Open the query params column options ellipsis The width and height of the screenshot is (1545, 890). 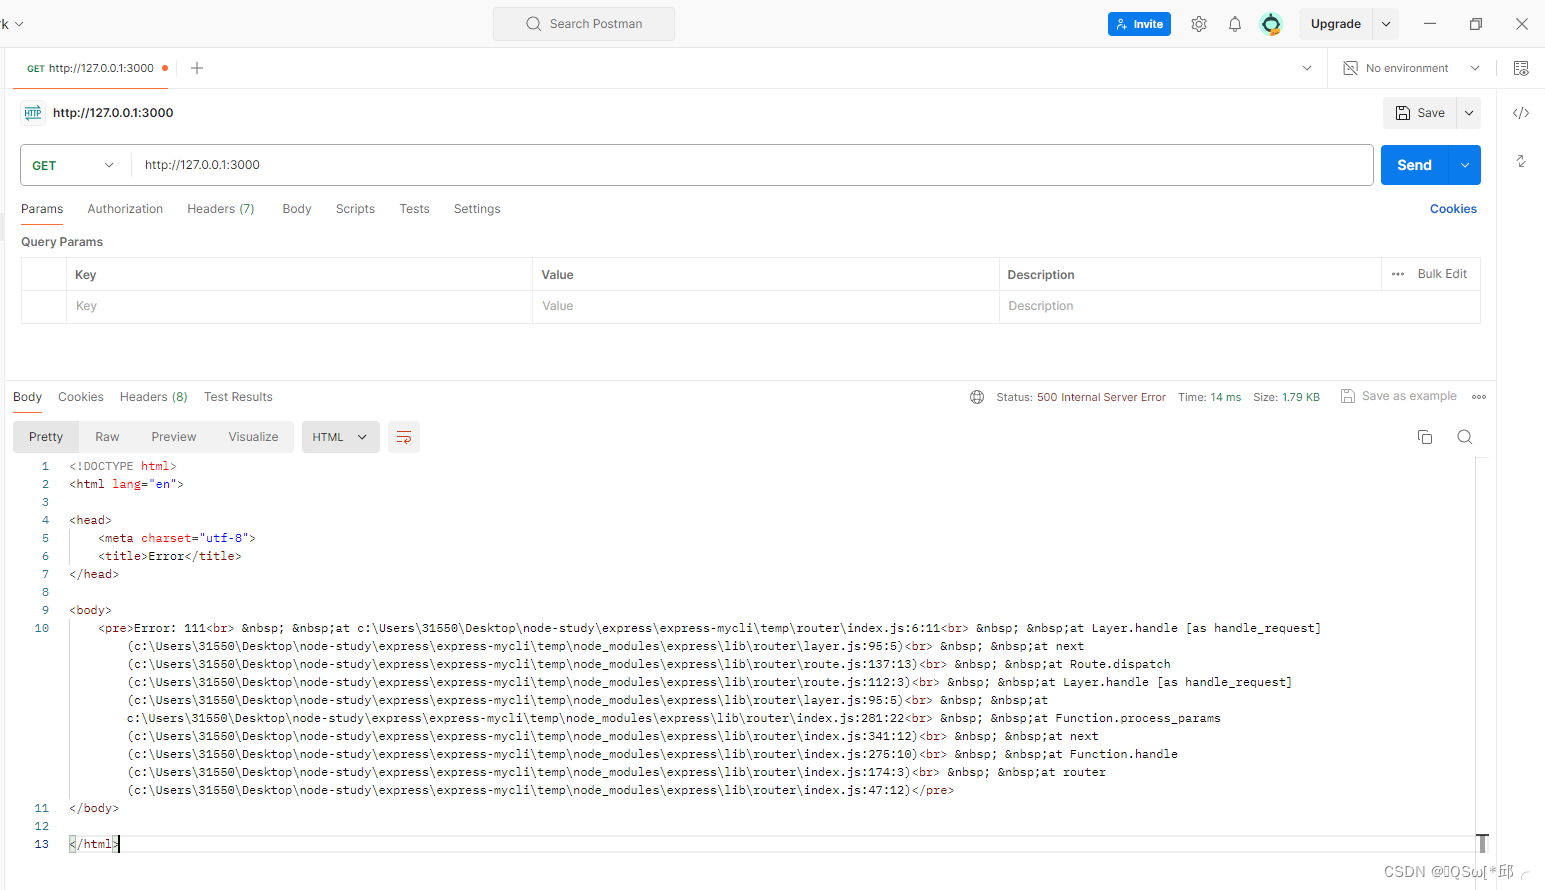pyautogui.click(x=1398, y=274)
